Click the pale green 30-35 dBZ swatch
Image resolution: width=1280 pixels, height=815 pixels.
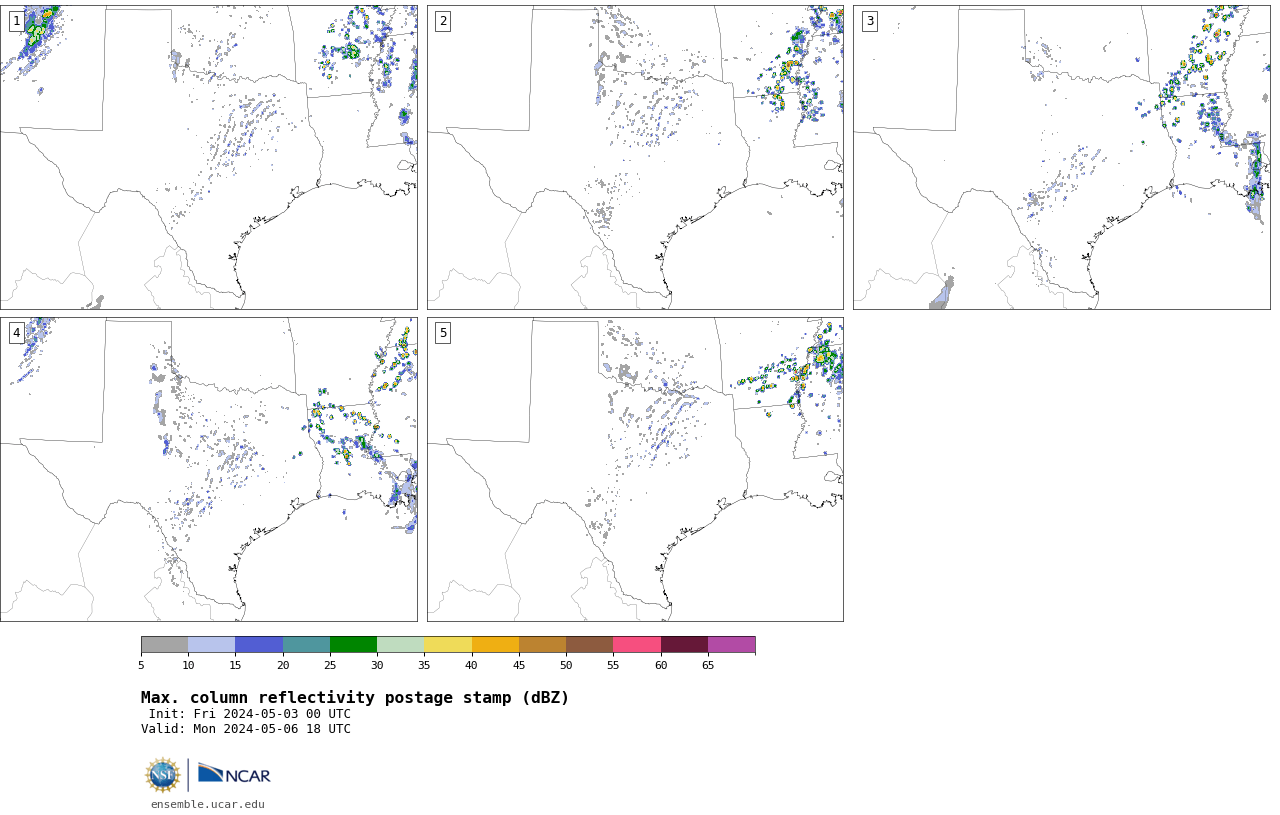click(x=401, y=644)
